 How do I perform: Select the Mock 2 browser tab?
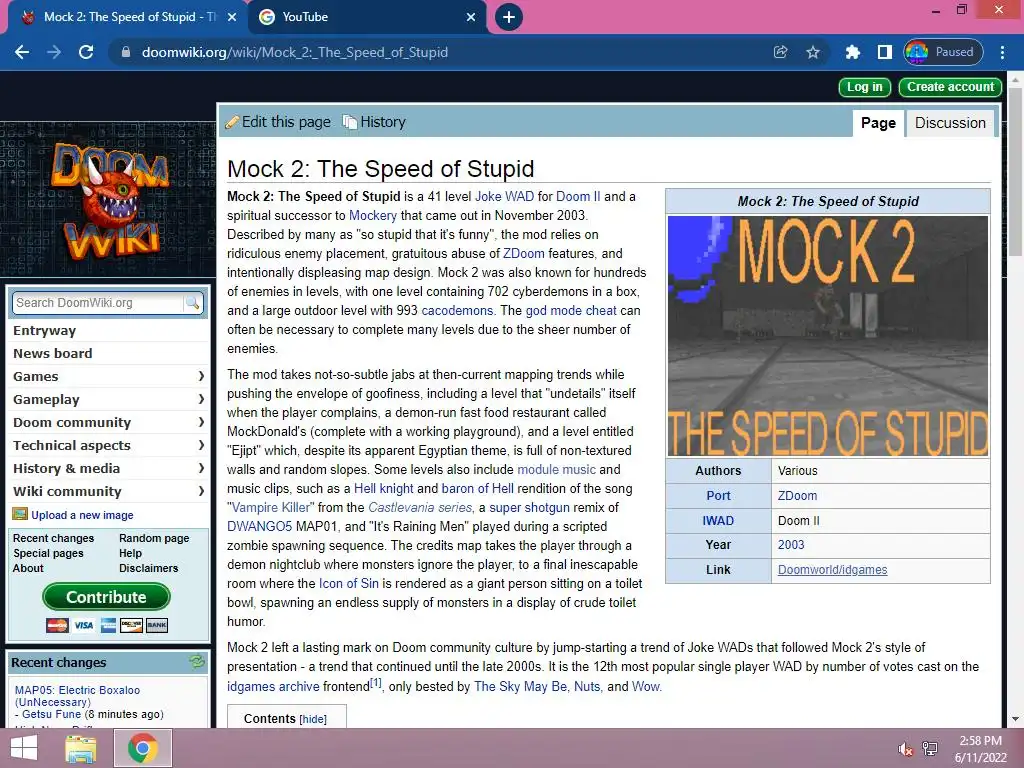(126, 17)
